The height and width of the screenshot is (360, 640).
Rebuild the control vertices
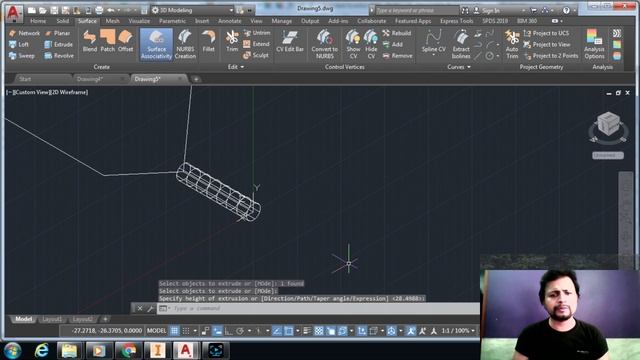(397, 33)
